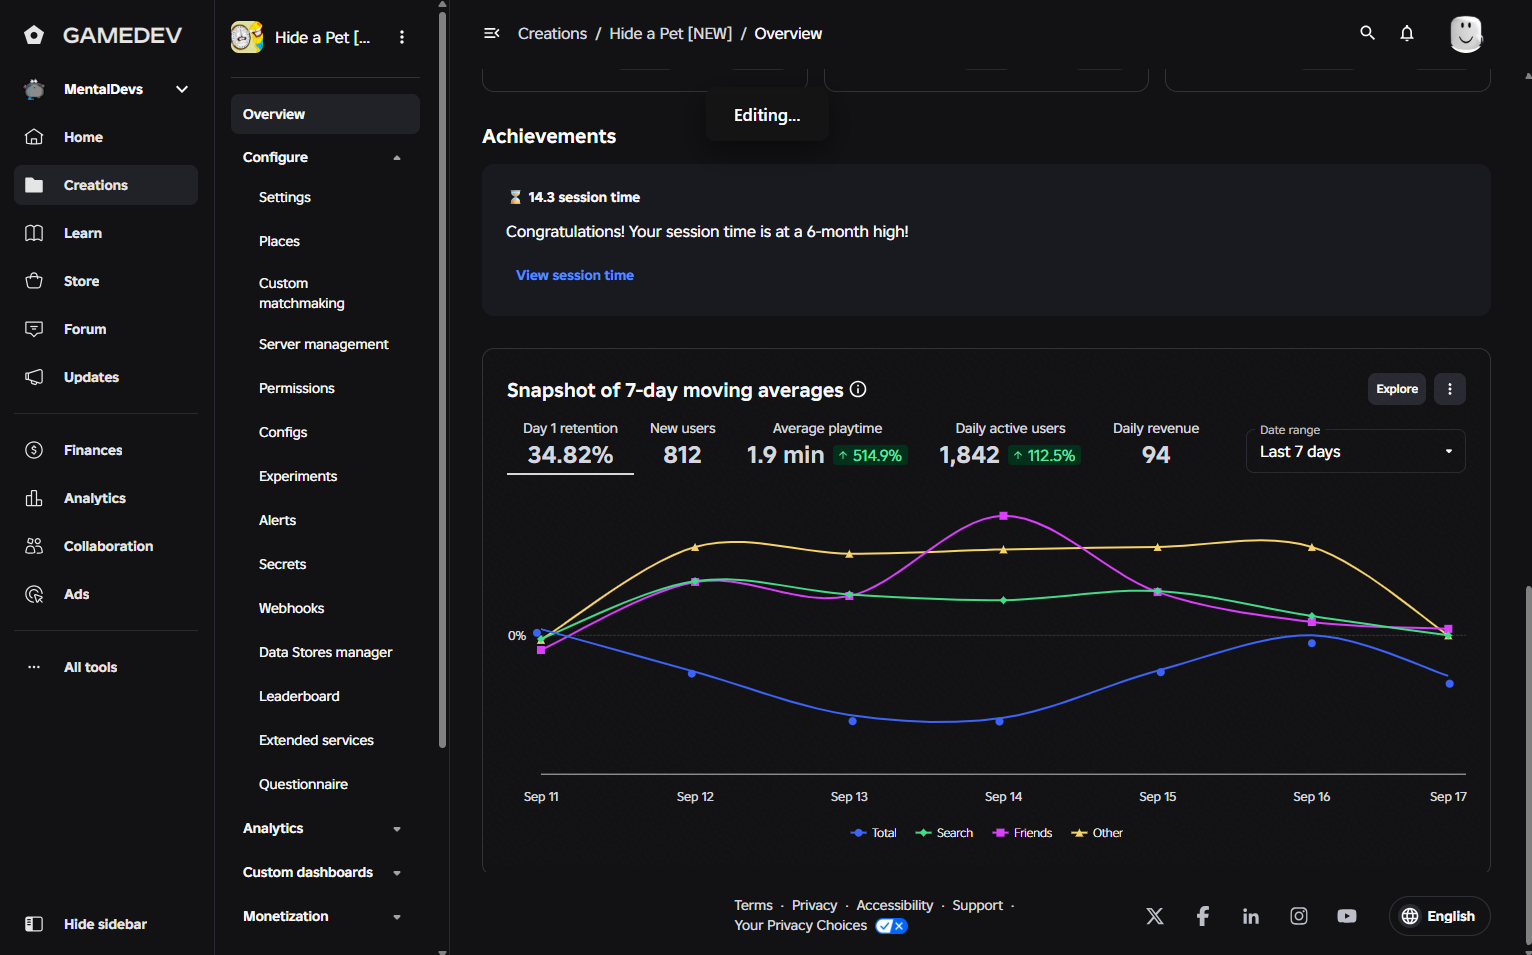Image resolution: width=1532 pixels, height=955 pixels.
Task: Open the chart options three-dot menu
Action: pyautogui.click(x=1450, y=389)
